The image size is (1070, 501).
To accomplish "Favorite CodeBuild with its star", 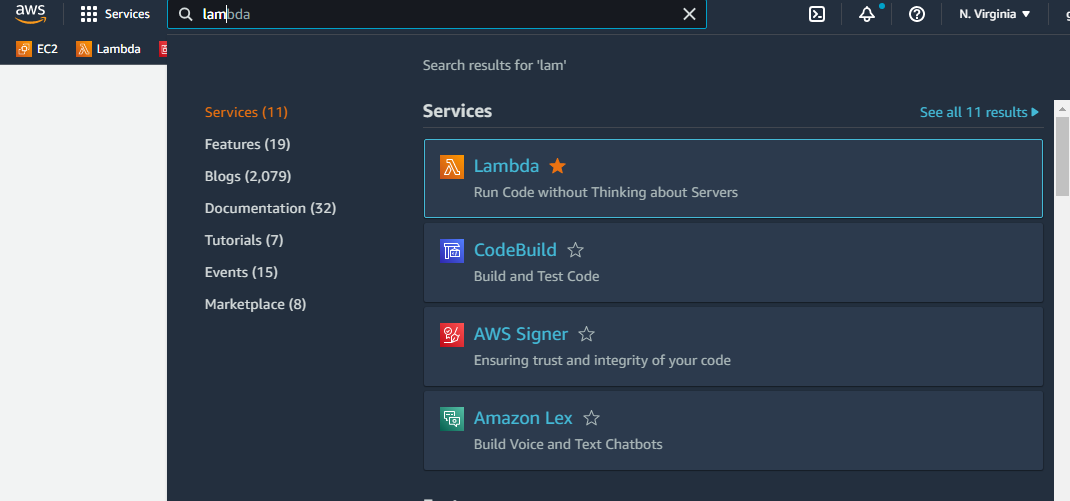I will (575, 250).
